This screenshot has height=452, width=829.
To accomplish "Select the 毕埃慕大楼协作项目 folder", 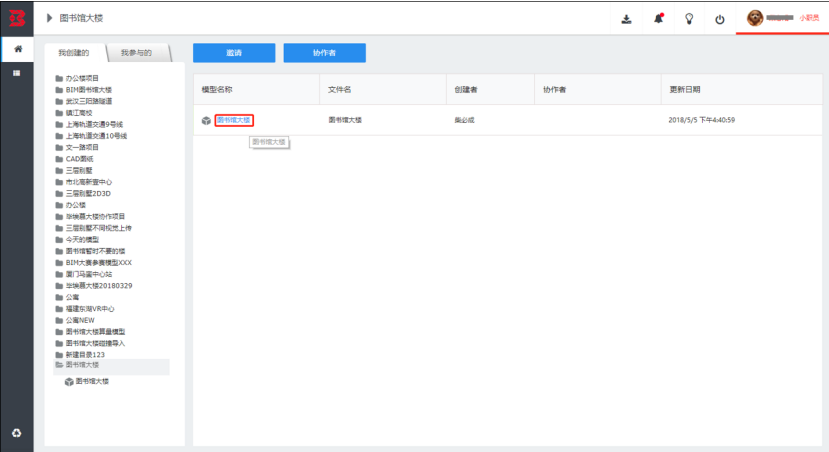I will (95, 216).
